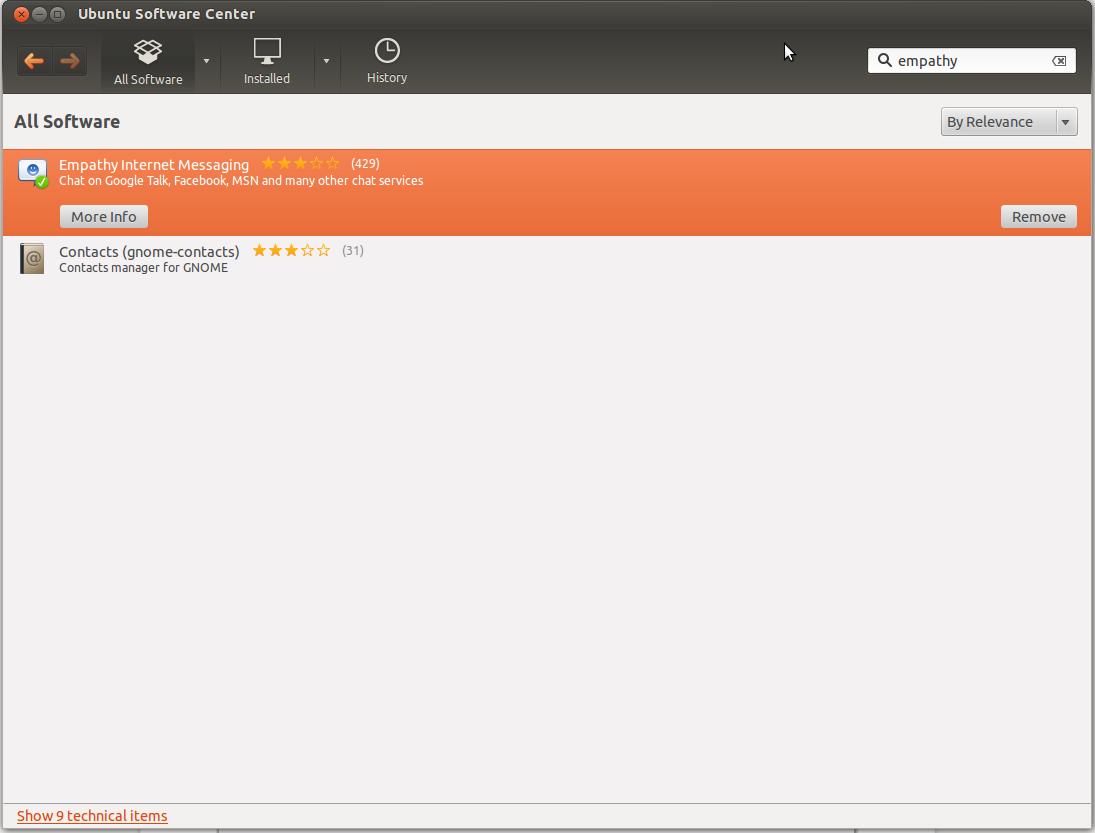Click the (31) review count
This screenshot has width=1095, height=833.
tap(353, 251)
